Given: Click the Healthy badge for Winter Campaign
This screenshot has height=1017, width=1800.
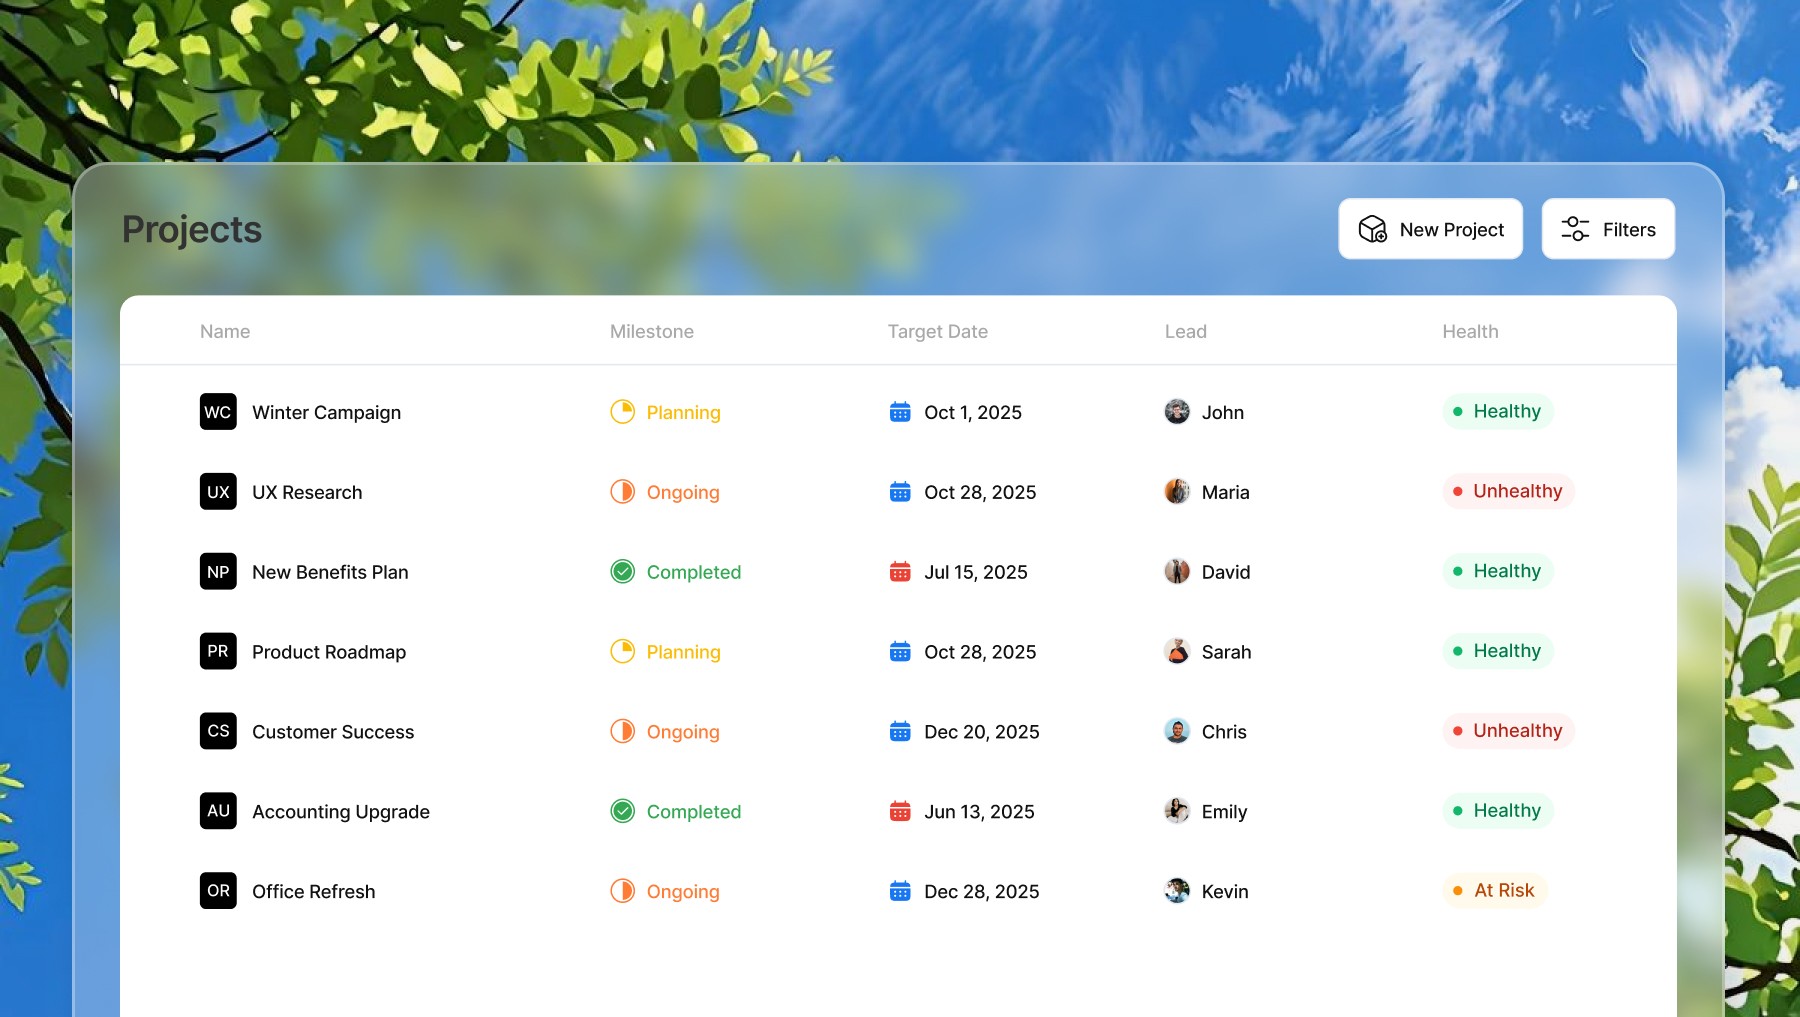Looking at the screenshot, I should [x=1497, y=411].
